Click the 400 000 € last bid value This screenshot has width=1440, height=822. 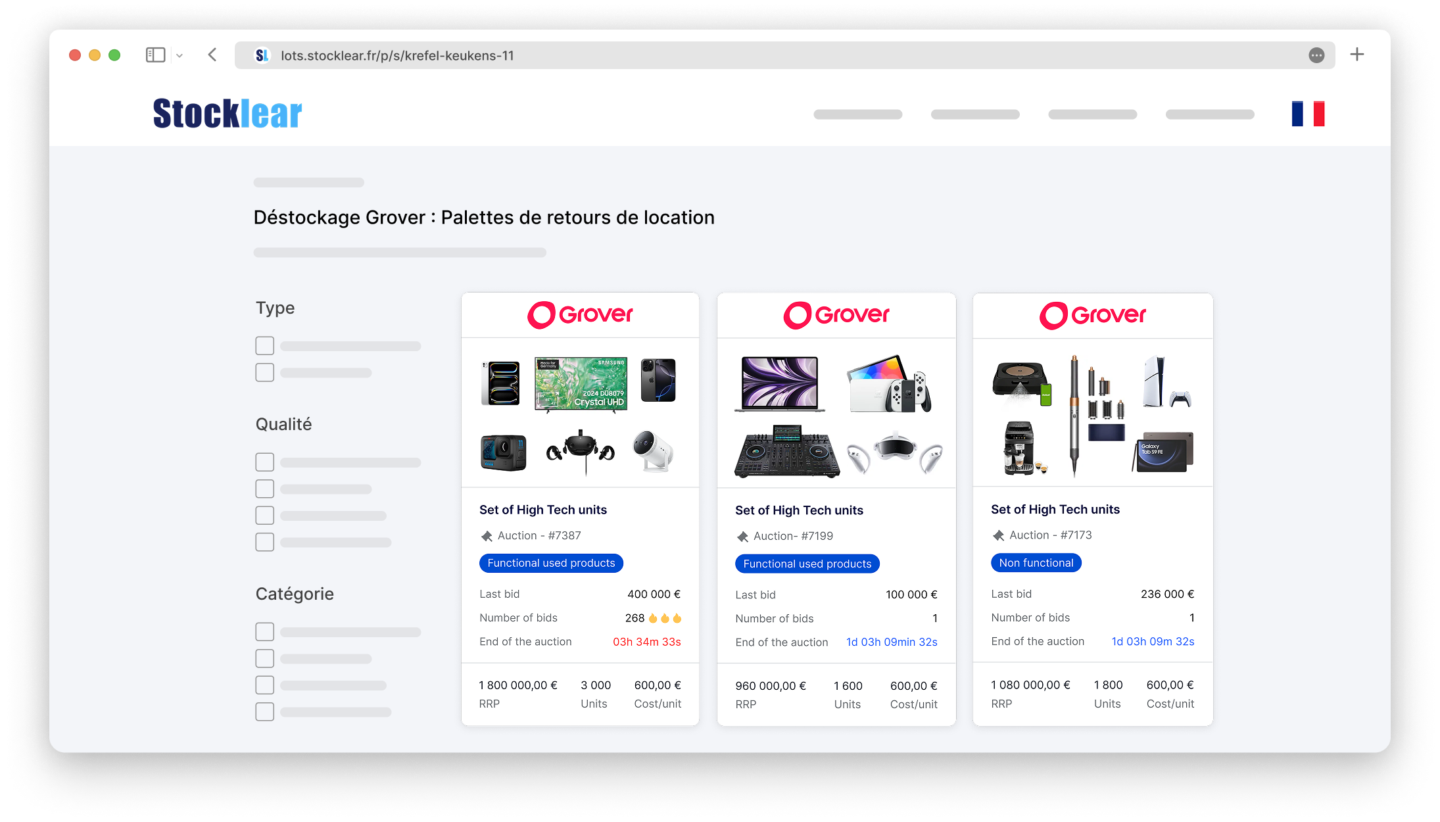[654, 594]
